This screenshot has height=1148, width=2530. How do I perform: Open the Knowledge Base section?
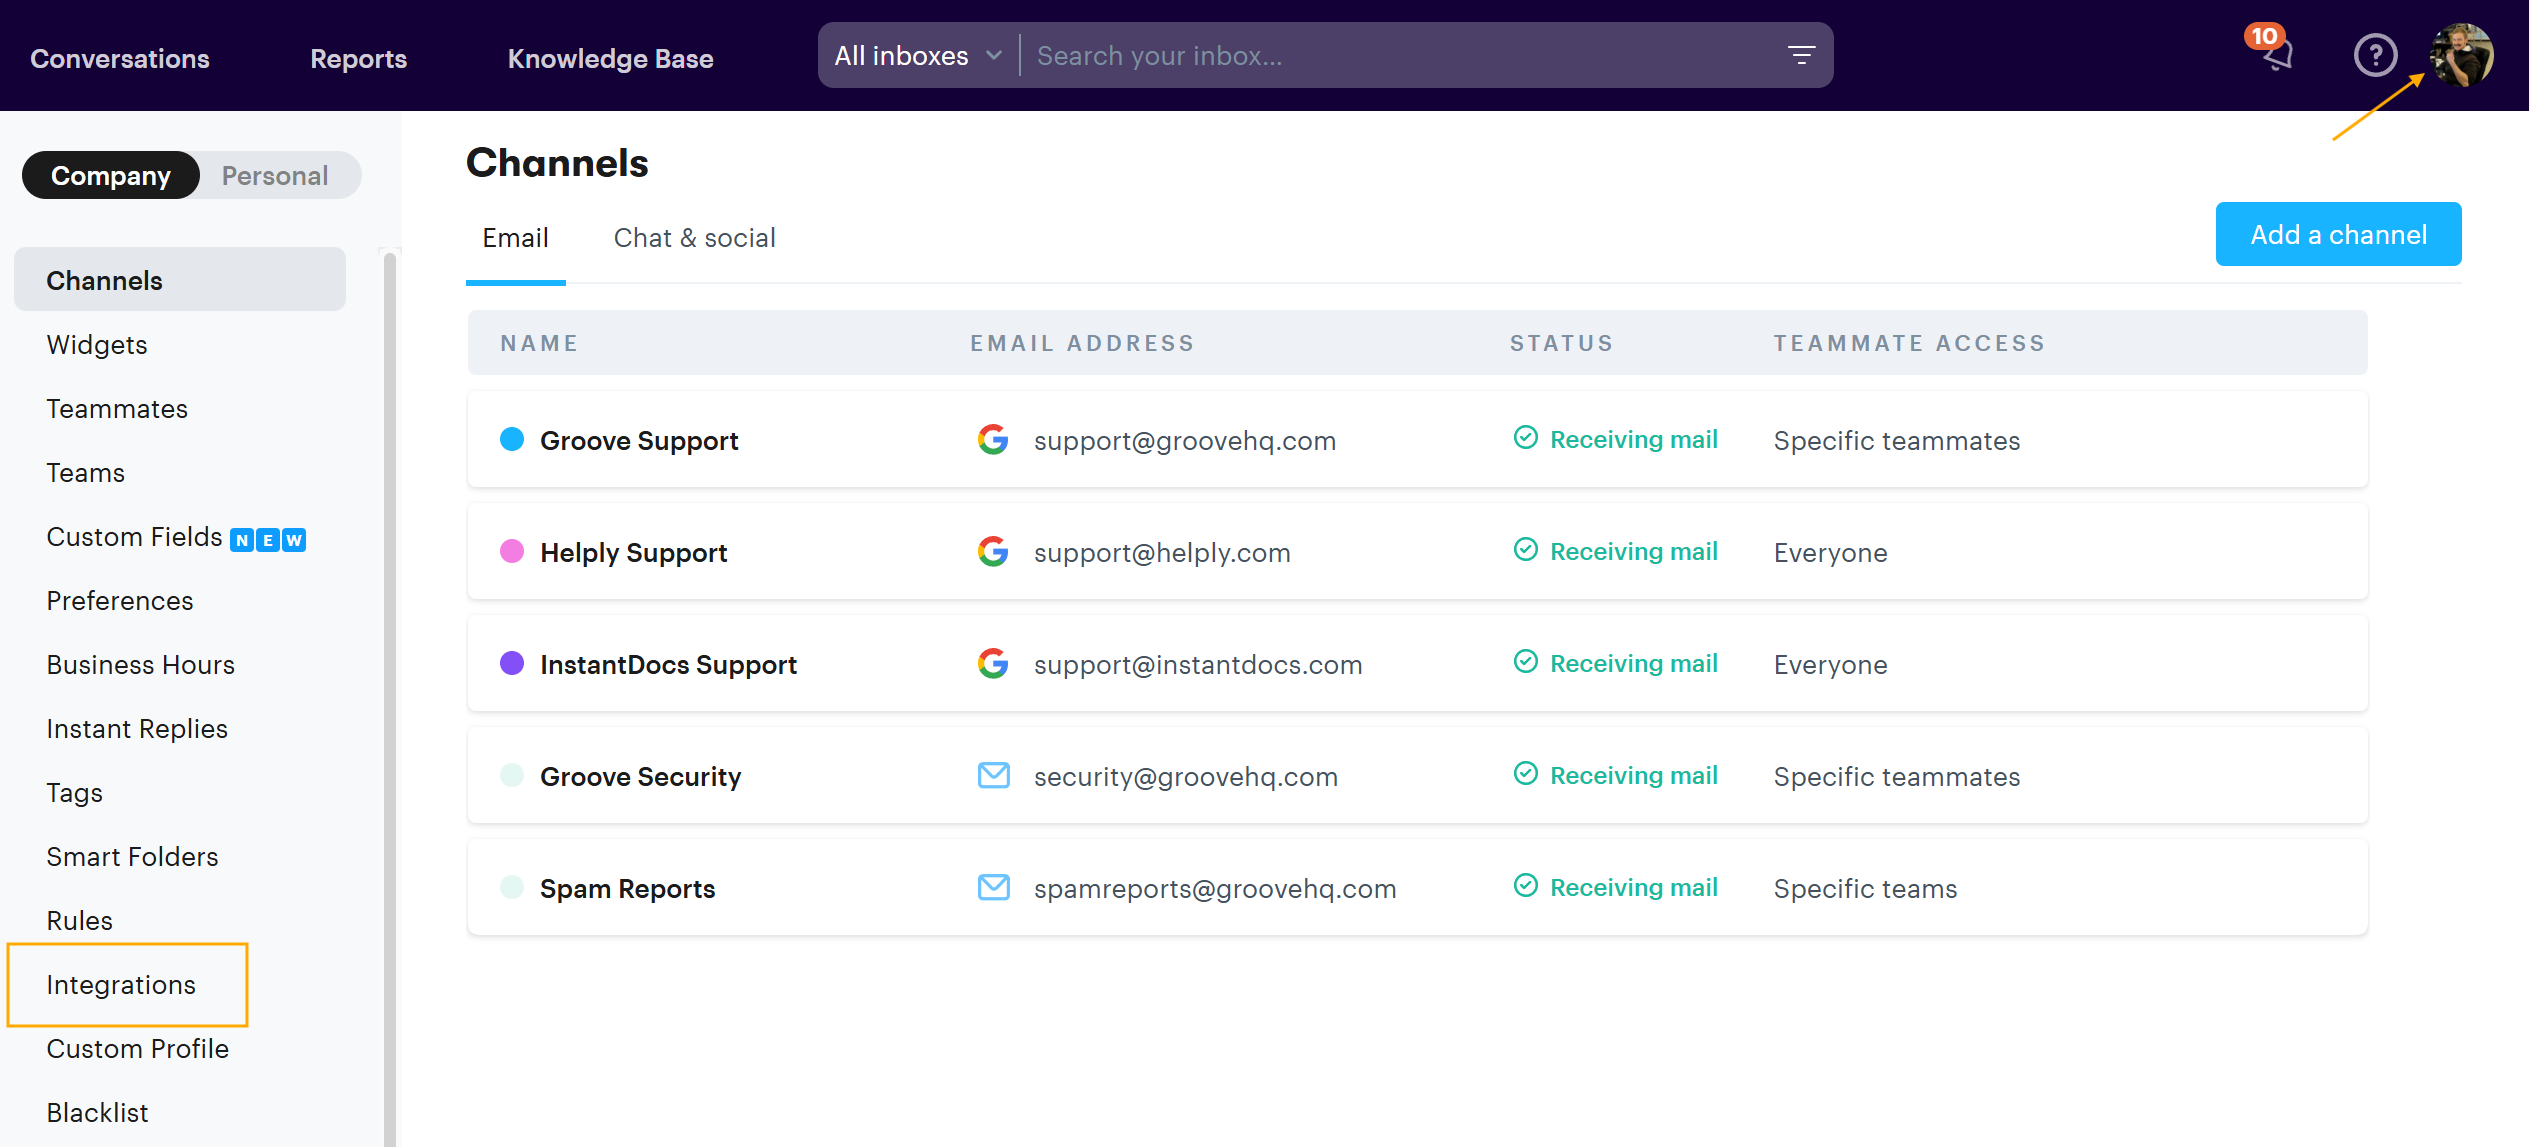[611, 58]
